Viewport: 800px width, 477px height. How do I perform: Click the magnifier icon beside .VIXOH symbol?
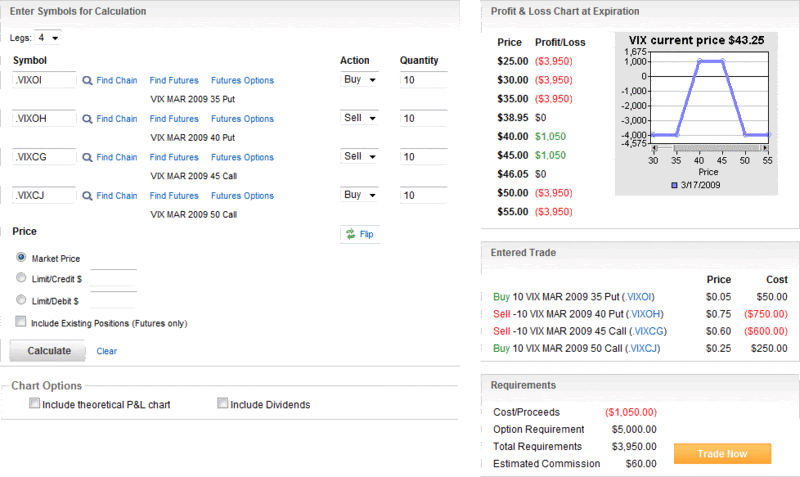87,119
